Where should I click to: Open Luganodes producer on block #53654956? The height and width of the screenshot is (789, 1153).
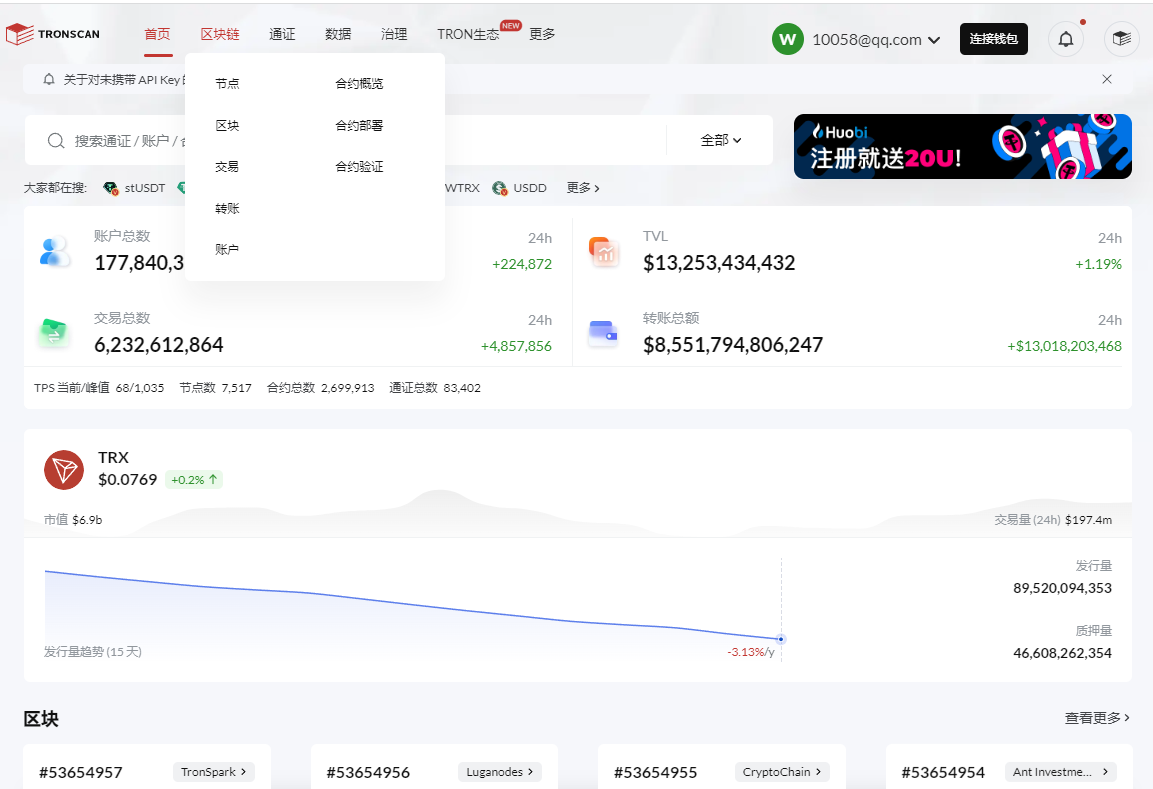click(x=500, y=772)
